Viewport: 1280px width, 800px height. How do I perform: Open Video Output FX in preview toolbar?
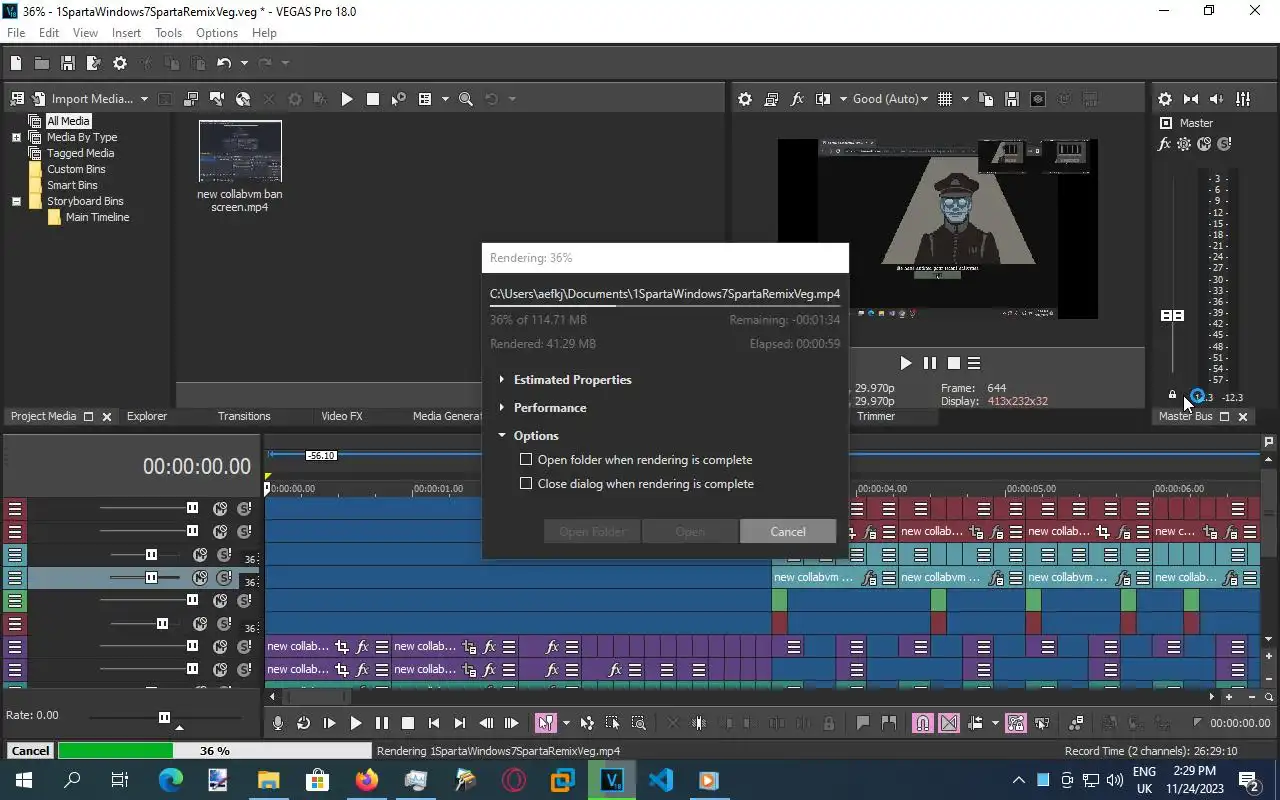[x=797, y=99]
